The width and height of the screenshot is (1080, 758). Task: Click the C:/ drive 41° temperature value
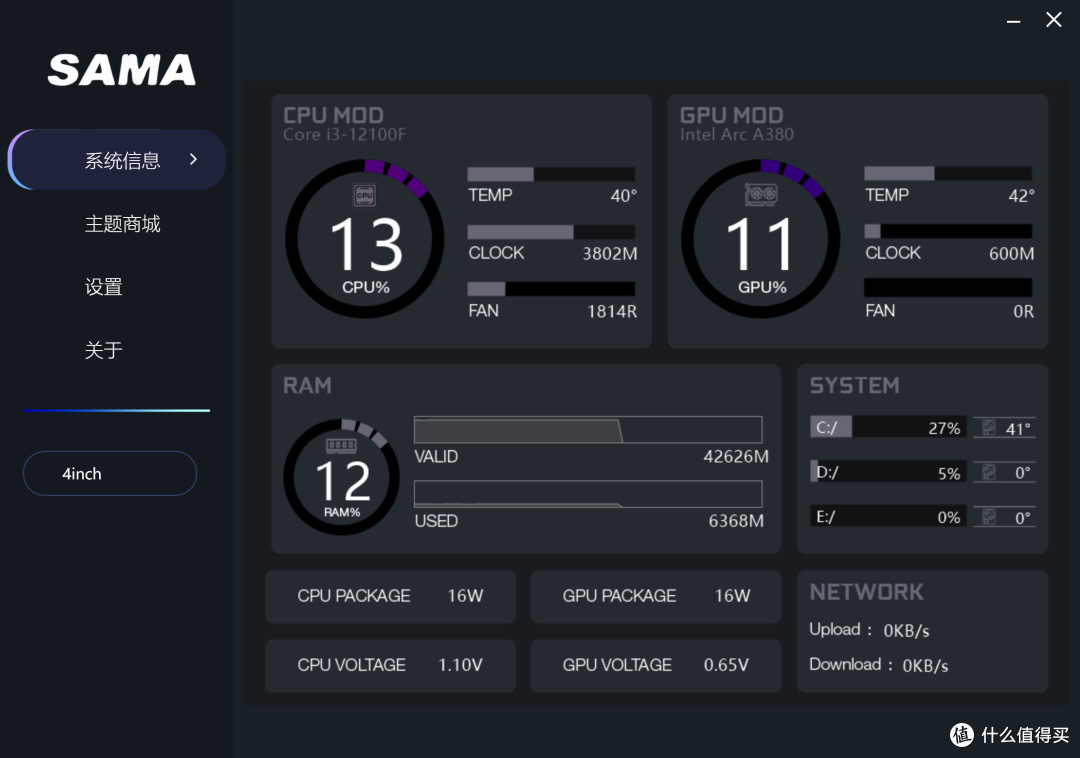(1018, 428)
